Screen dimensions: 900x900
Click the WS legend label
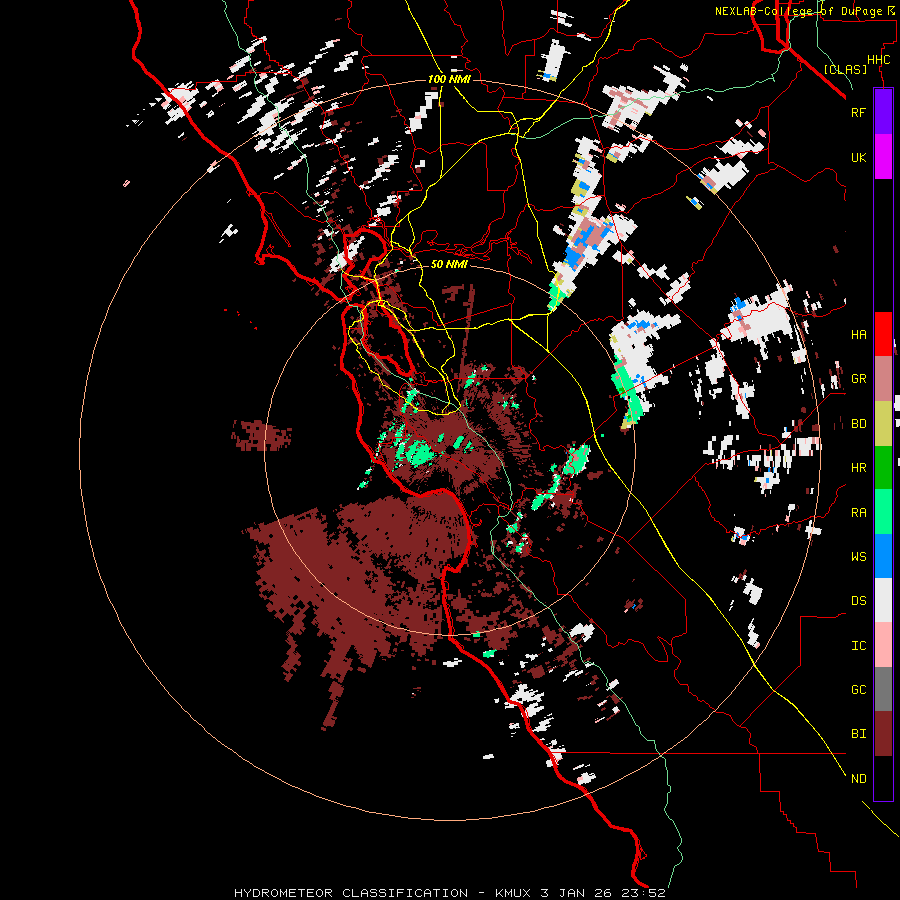pos(858,556)
